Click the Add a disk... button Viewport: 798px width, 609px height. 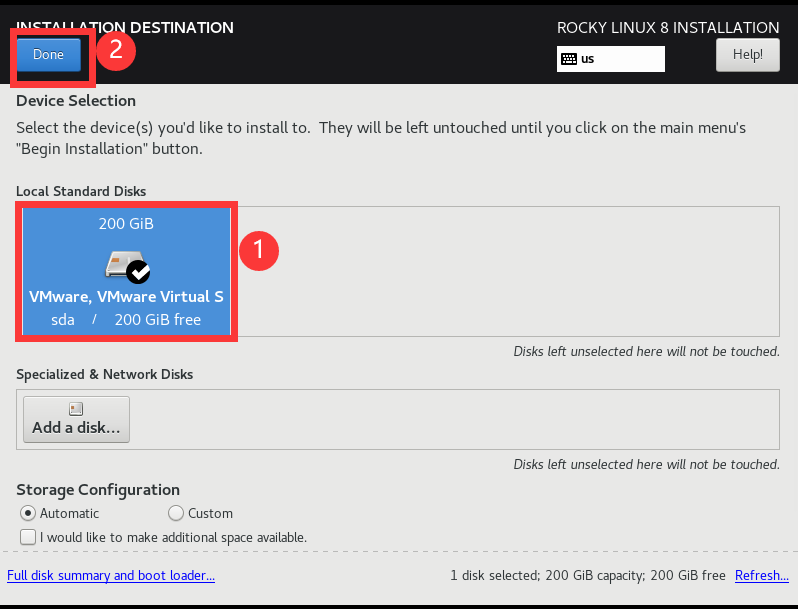(x=76, y=419)
